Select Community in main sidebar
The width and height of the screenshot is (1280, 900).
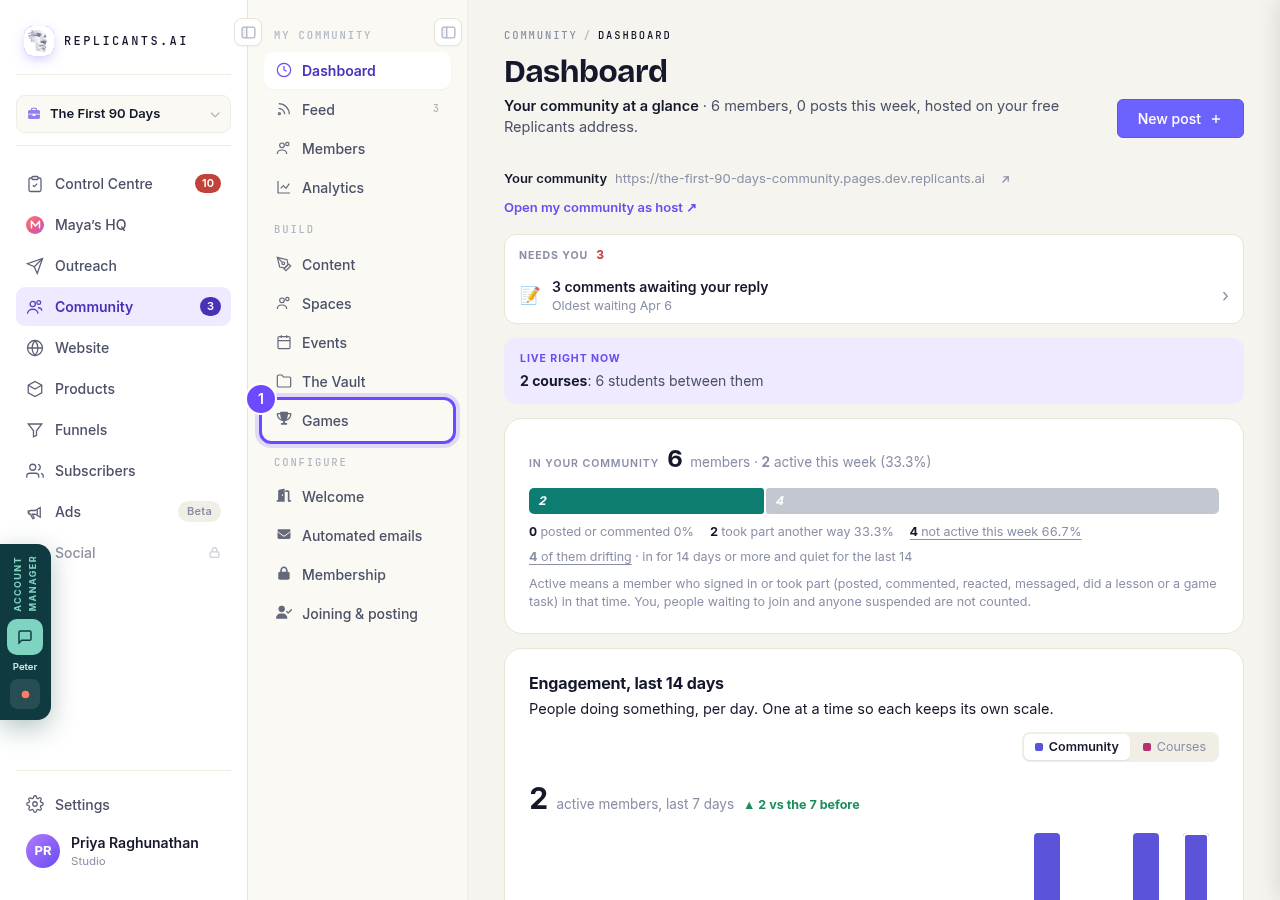tap(123, 307)
